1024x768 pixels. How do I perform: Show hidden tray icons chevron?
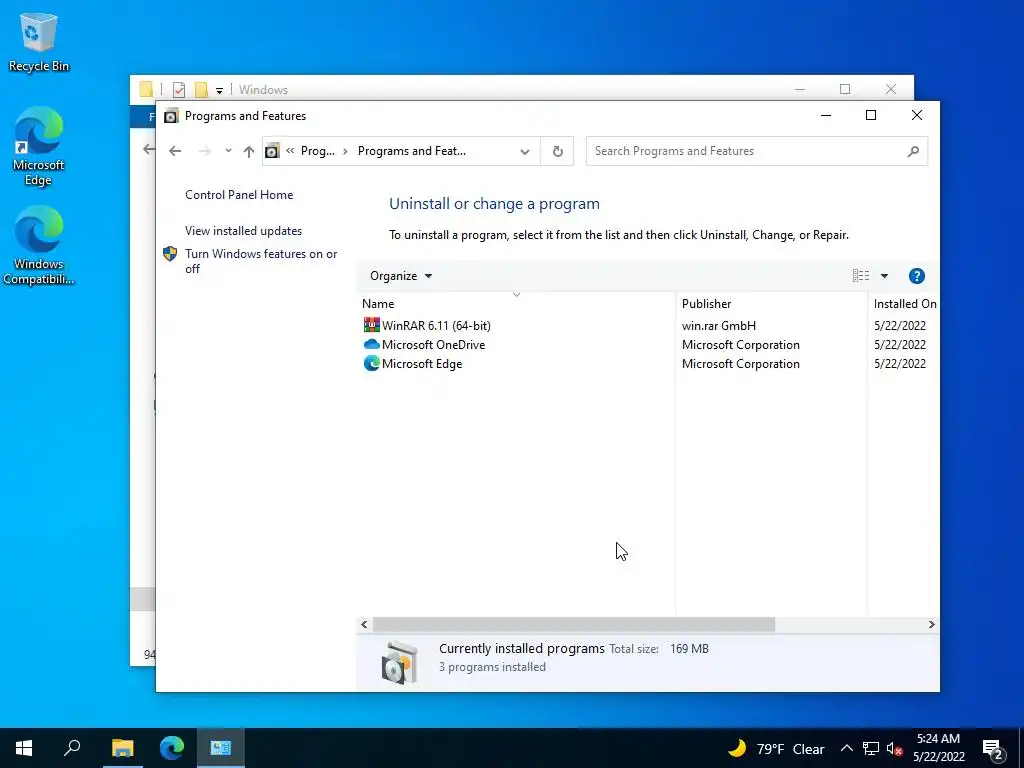[846, 748]
